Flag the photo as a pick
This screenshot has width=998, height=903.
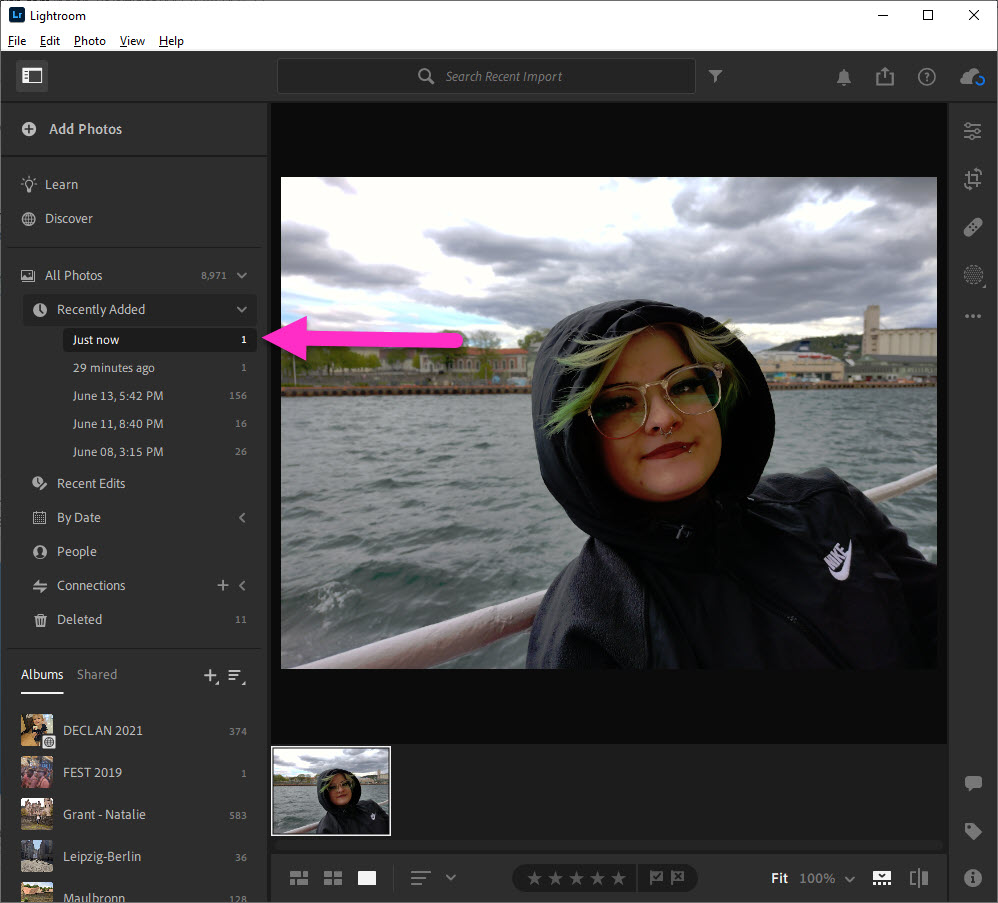(656, 878)
